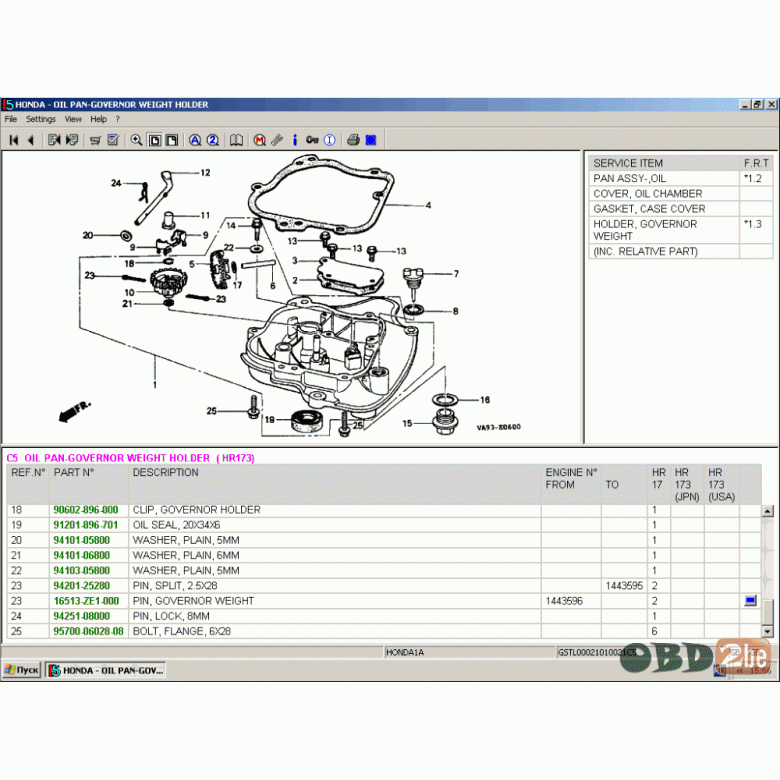The height and width of the screenshot is (780, 780).
Task: Toggle the second page layout icon
Action: click(172, 140)
